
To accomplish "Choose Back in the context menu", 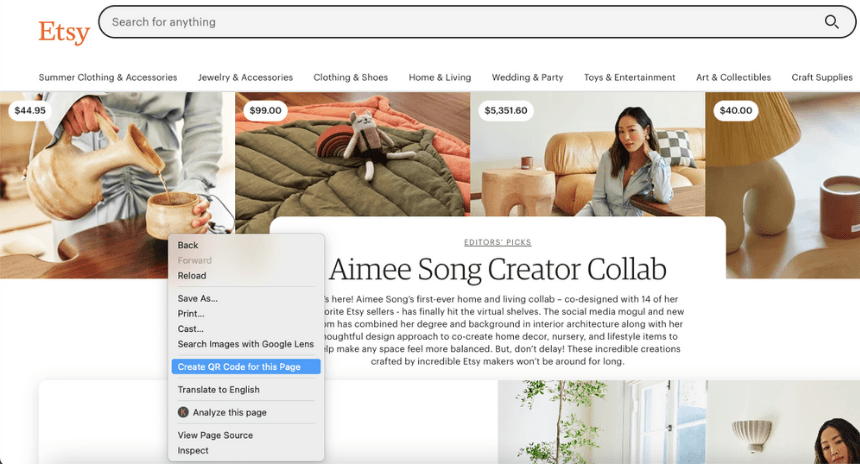I will click(246, 245).
